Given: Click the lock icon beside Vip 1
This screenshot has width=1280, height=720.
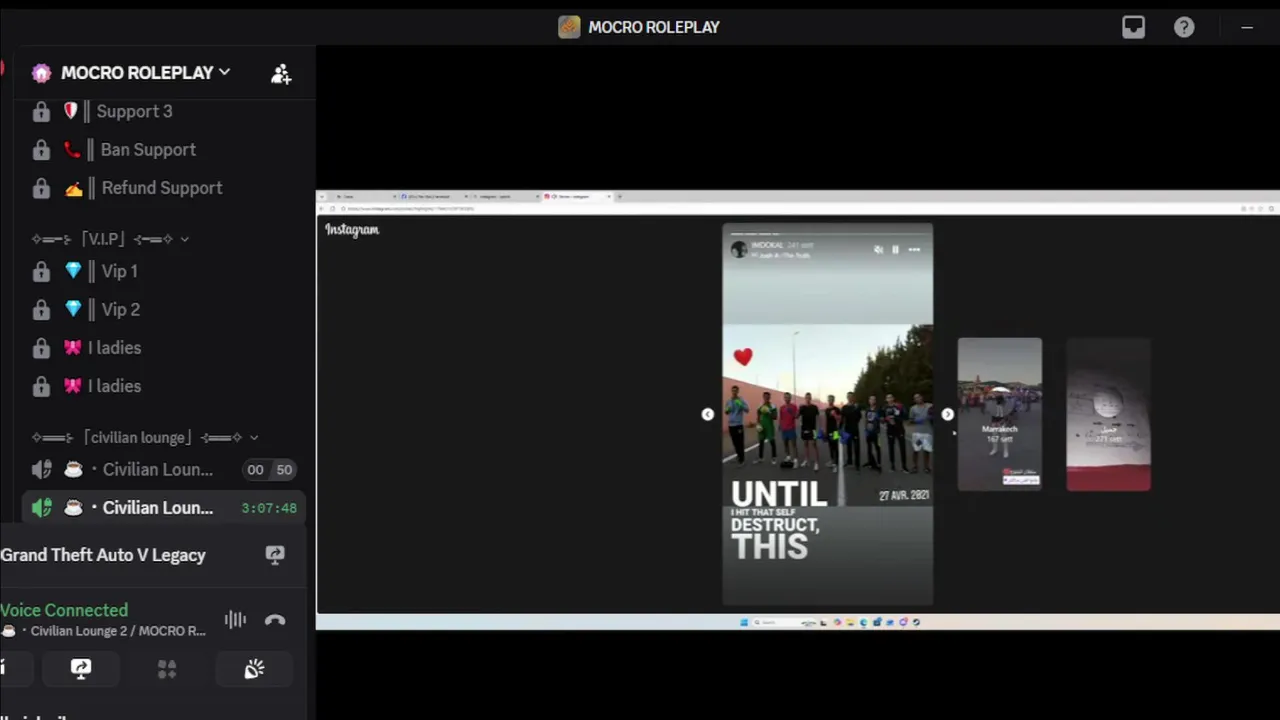Looking at the screenshot, I should [x=41, y=271].
